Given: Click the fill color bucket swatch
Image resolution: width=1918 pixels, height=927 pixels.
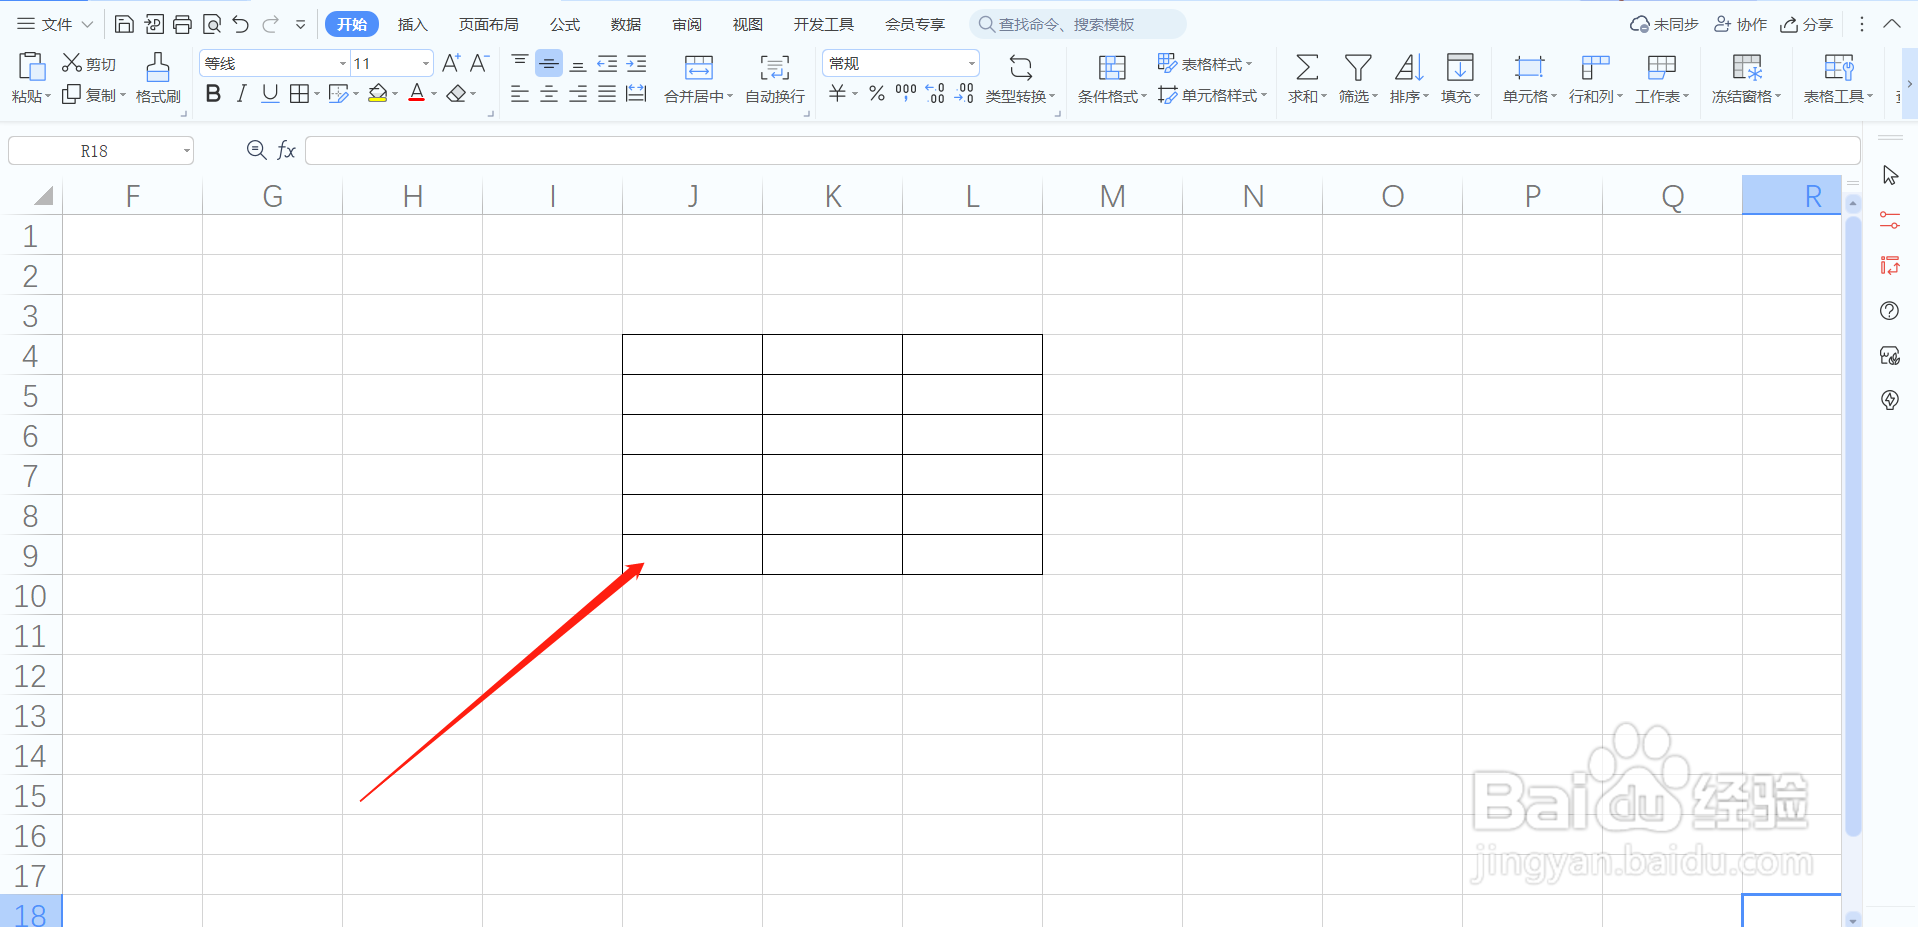Looking at the screenshot, I should (378, 94).
